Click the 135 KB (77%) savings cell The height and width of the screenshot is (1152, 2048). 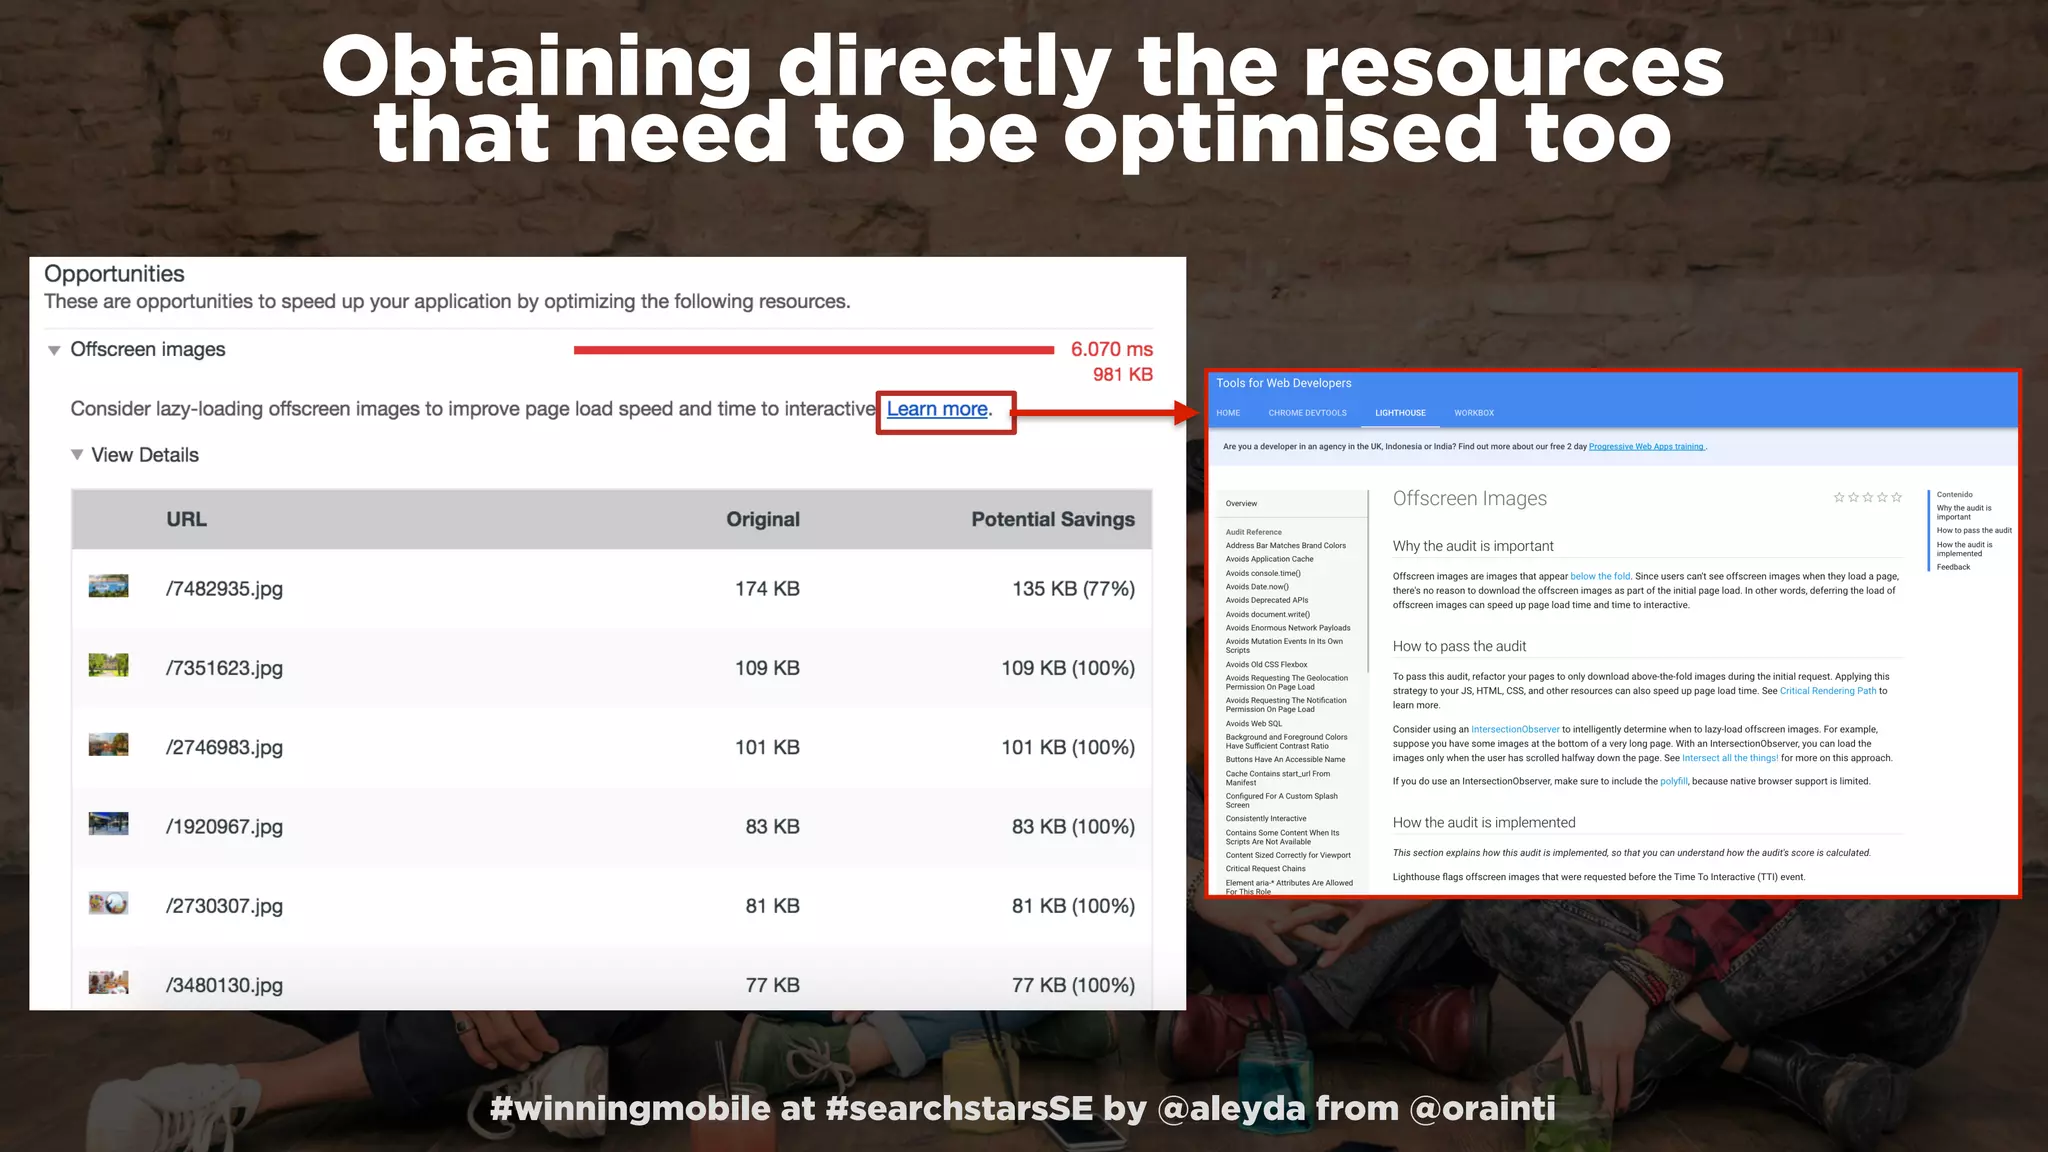click(1073, 589)
